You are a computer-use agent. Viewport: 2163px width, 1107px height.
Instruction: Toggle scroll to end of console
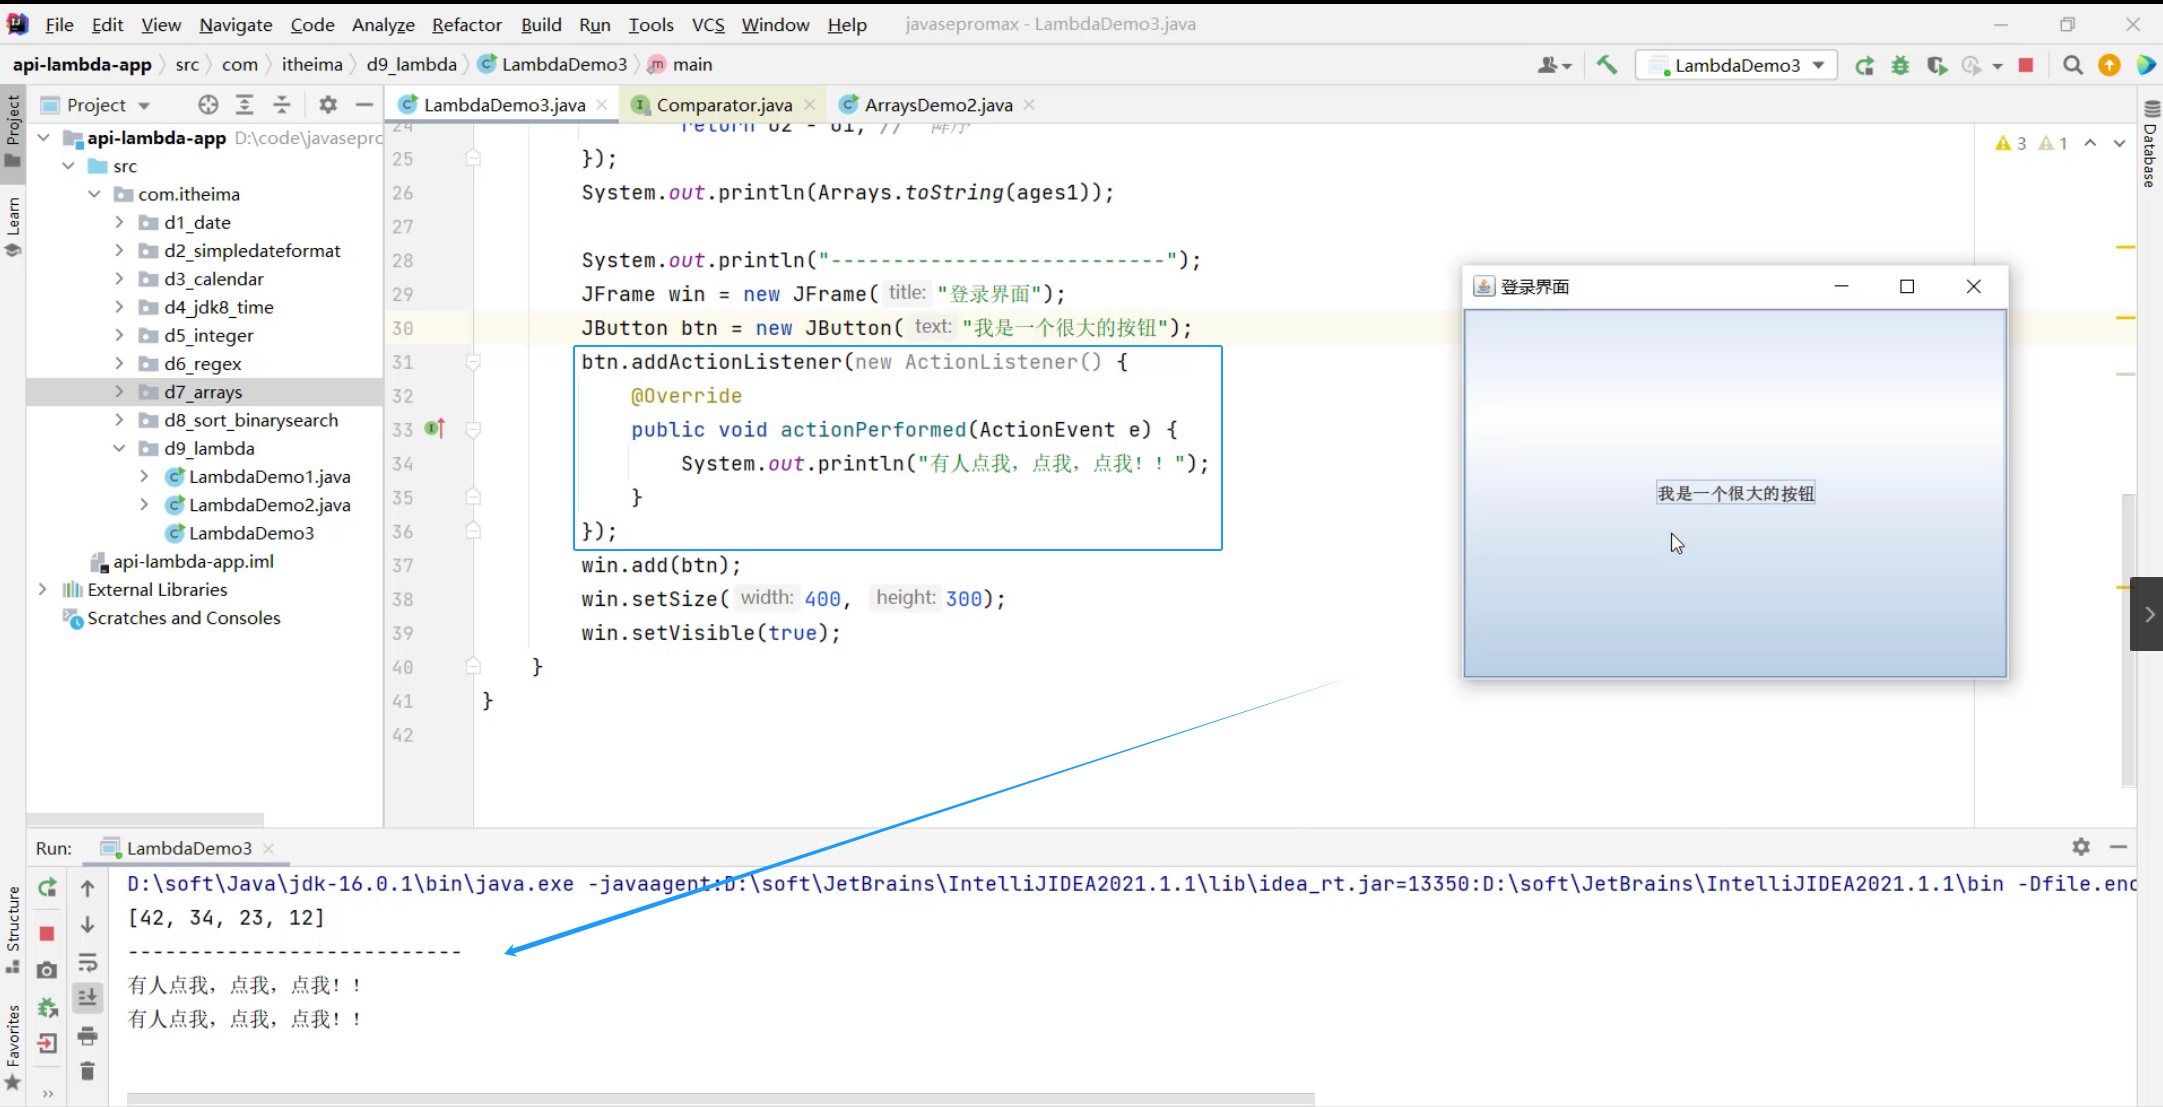point(88,997)
